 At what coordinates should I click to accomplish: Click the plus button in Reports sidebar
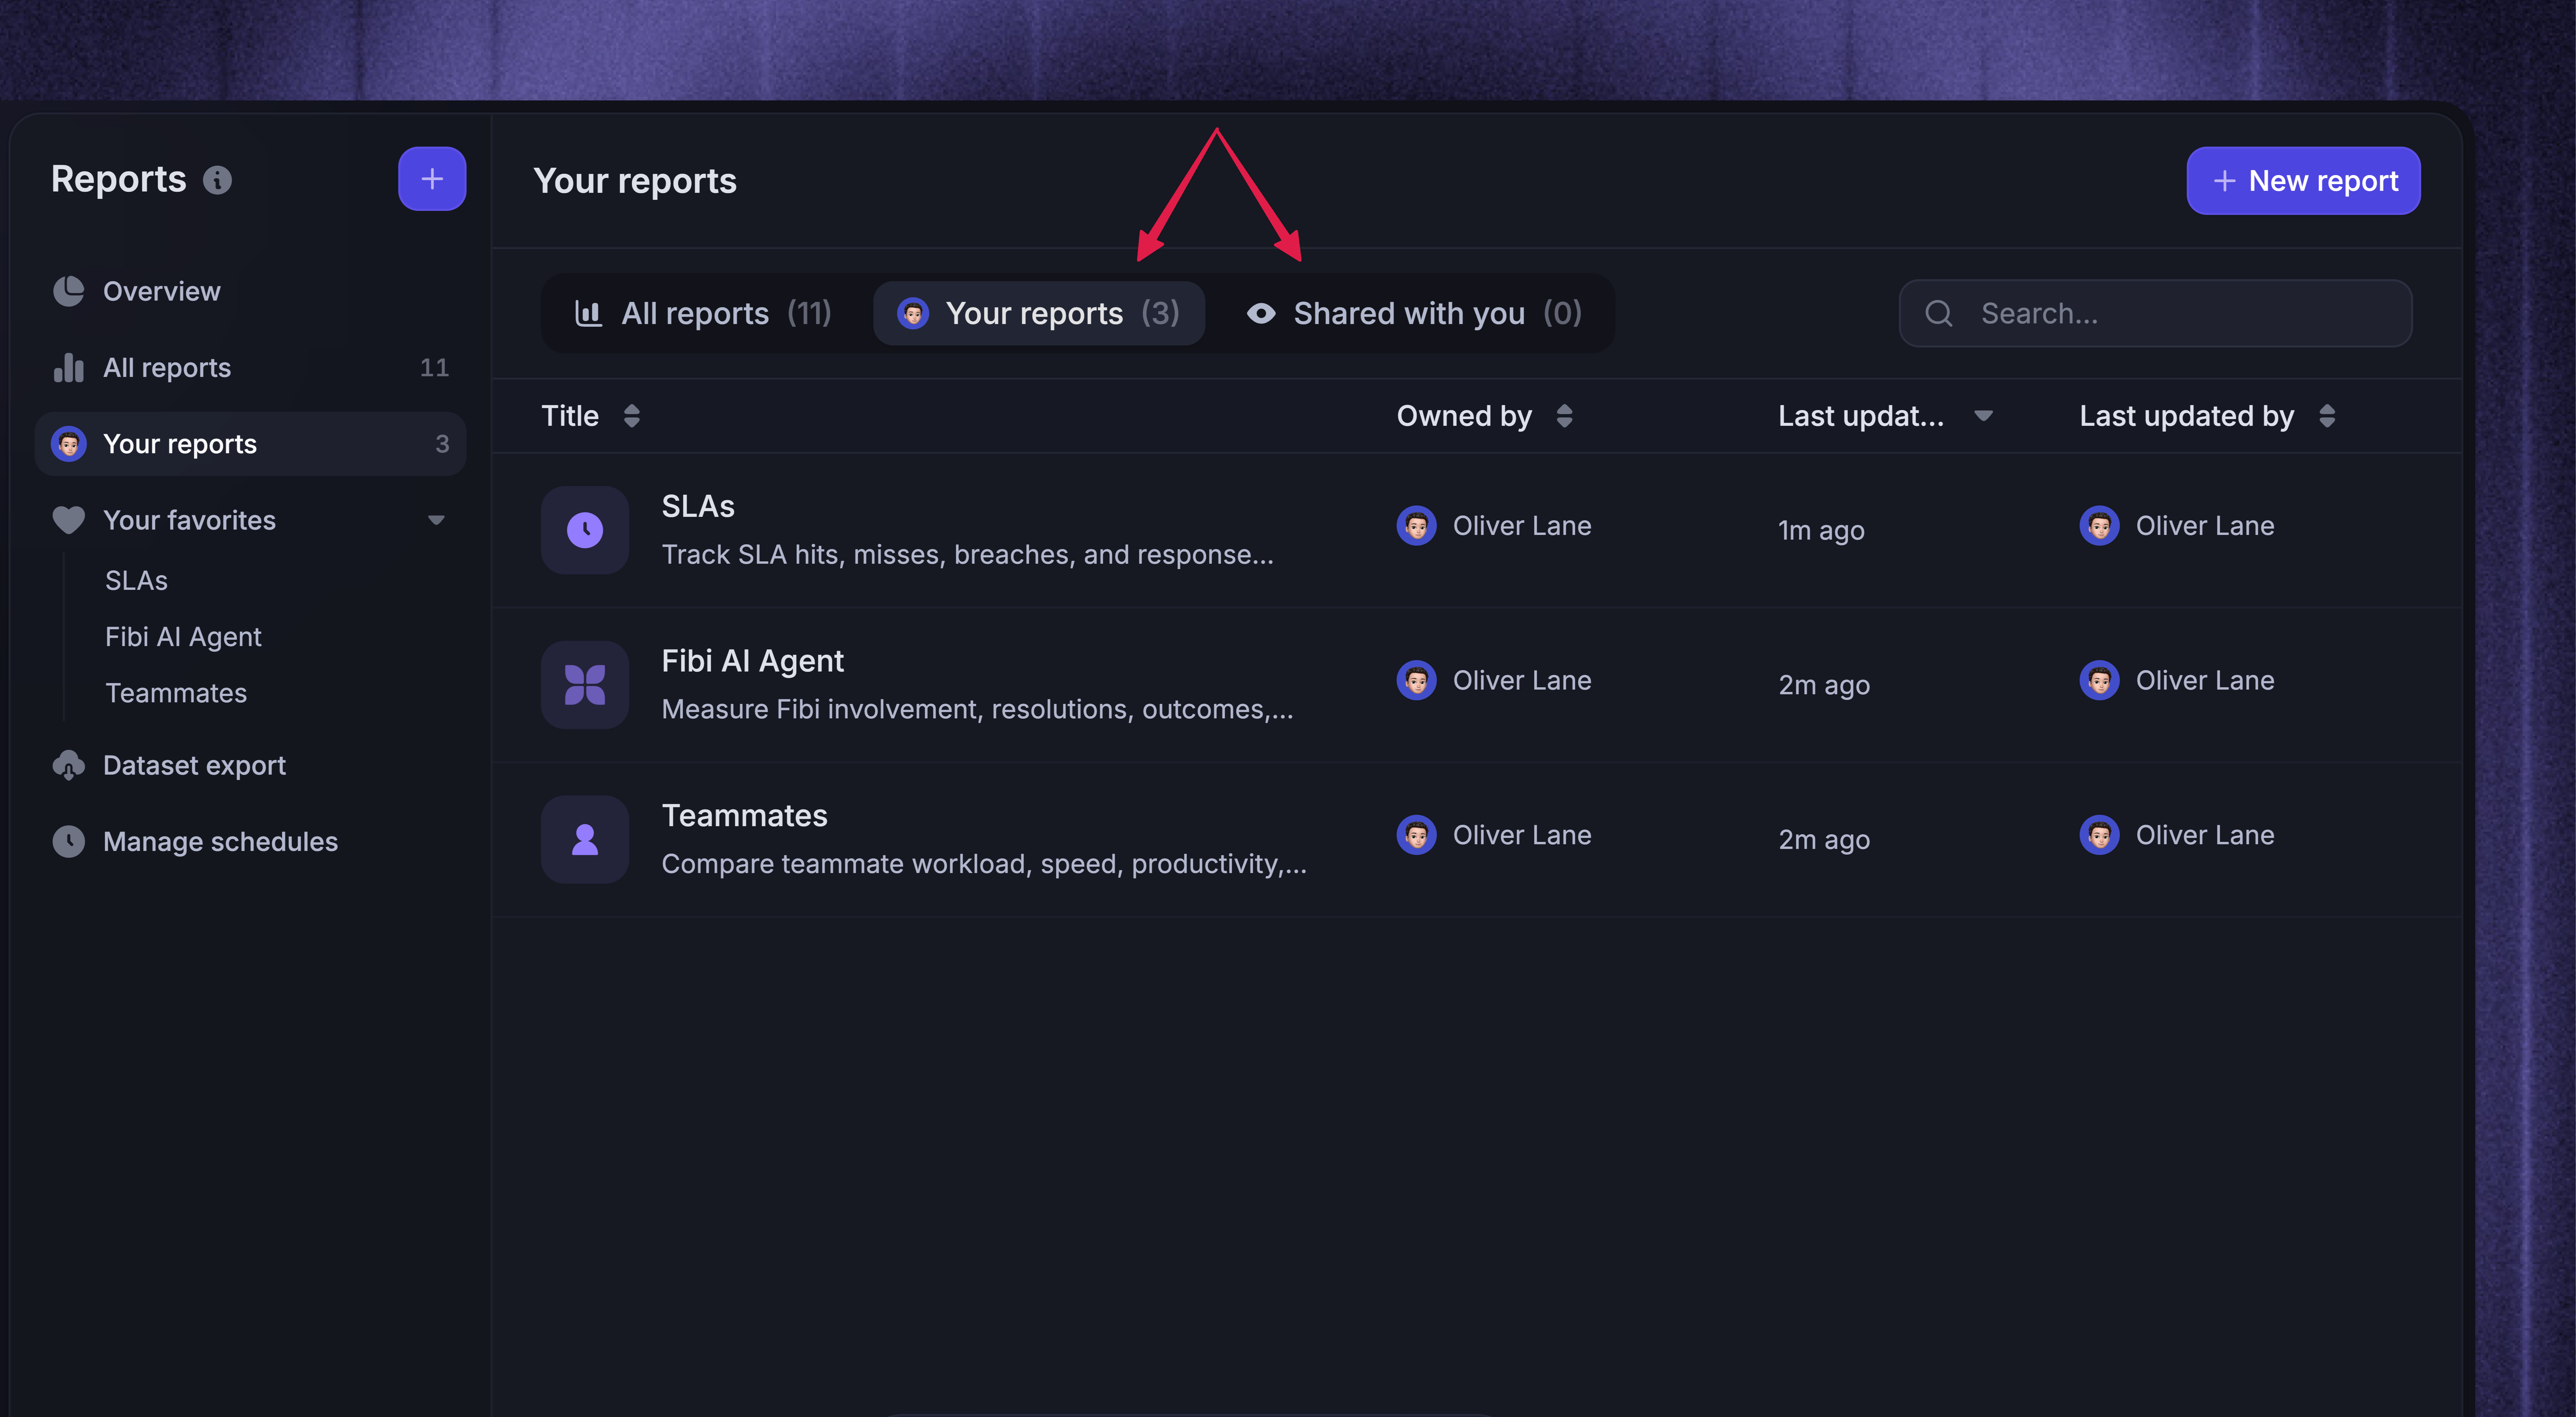(432, 179)
